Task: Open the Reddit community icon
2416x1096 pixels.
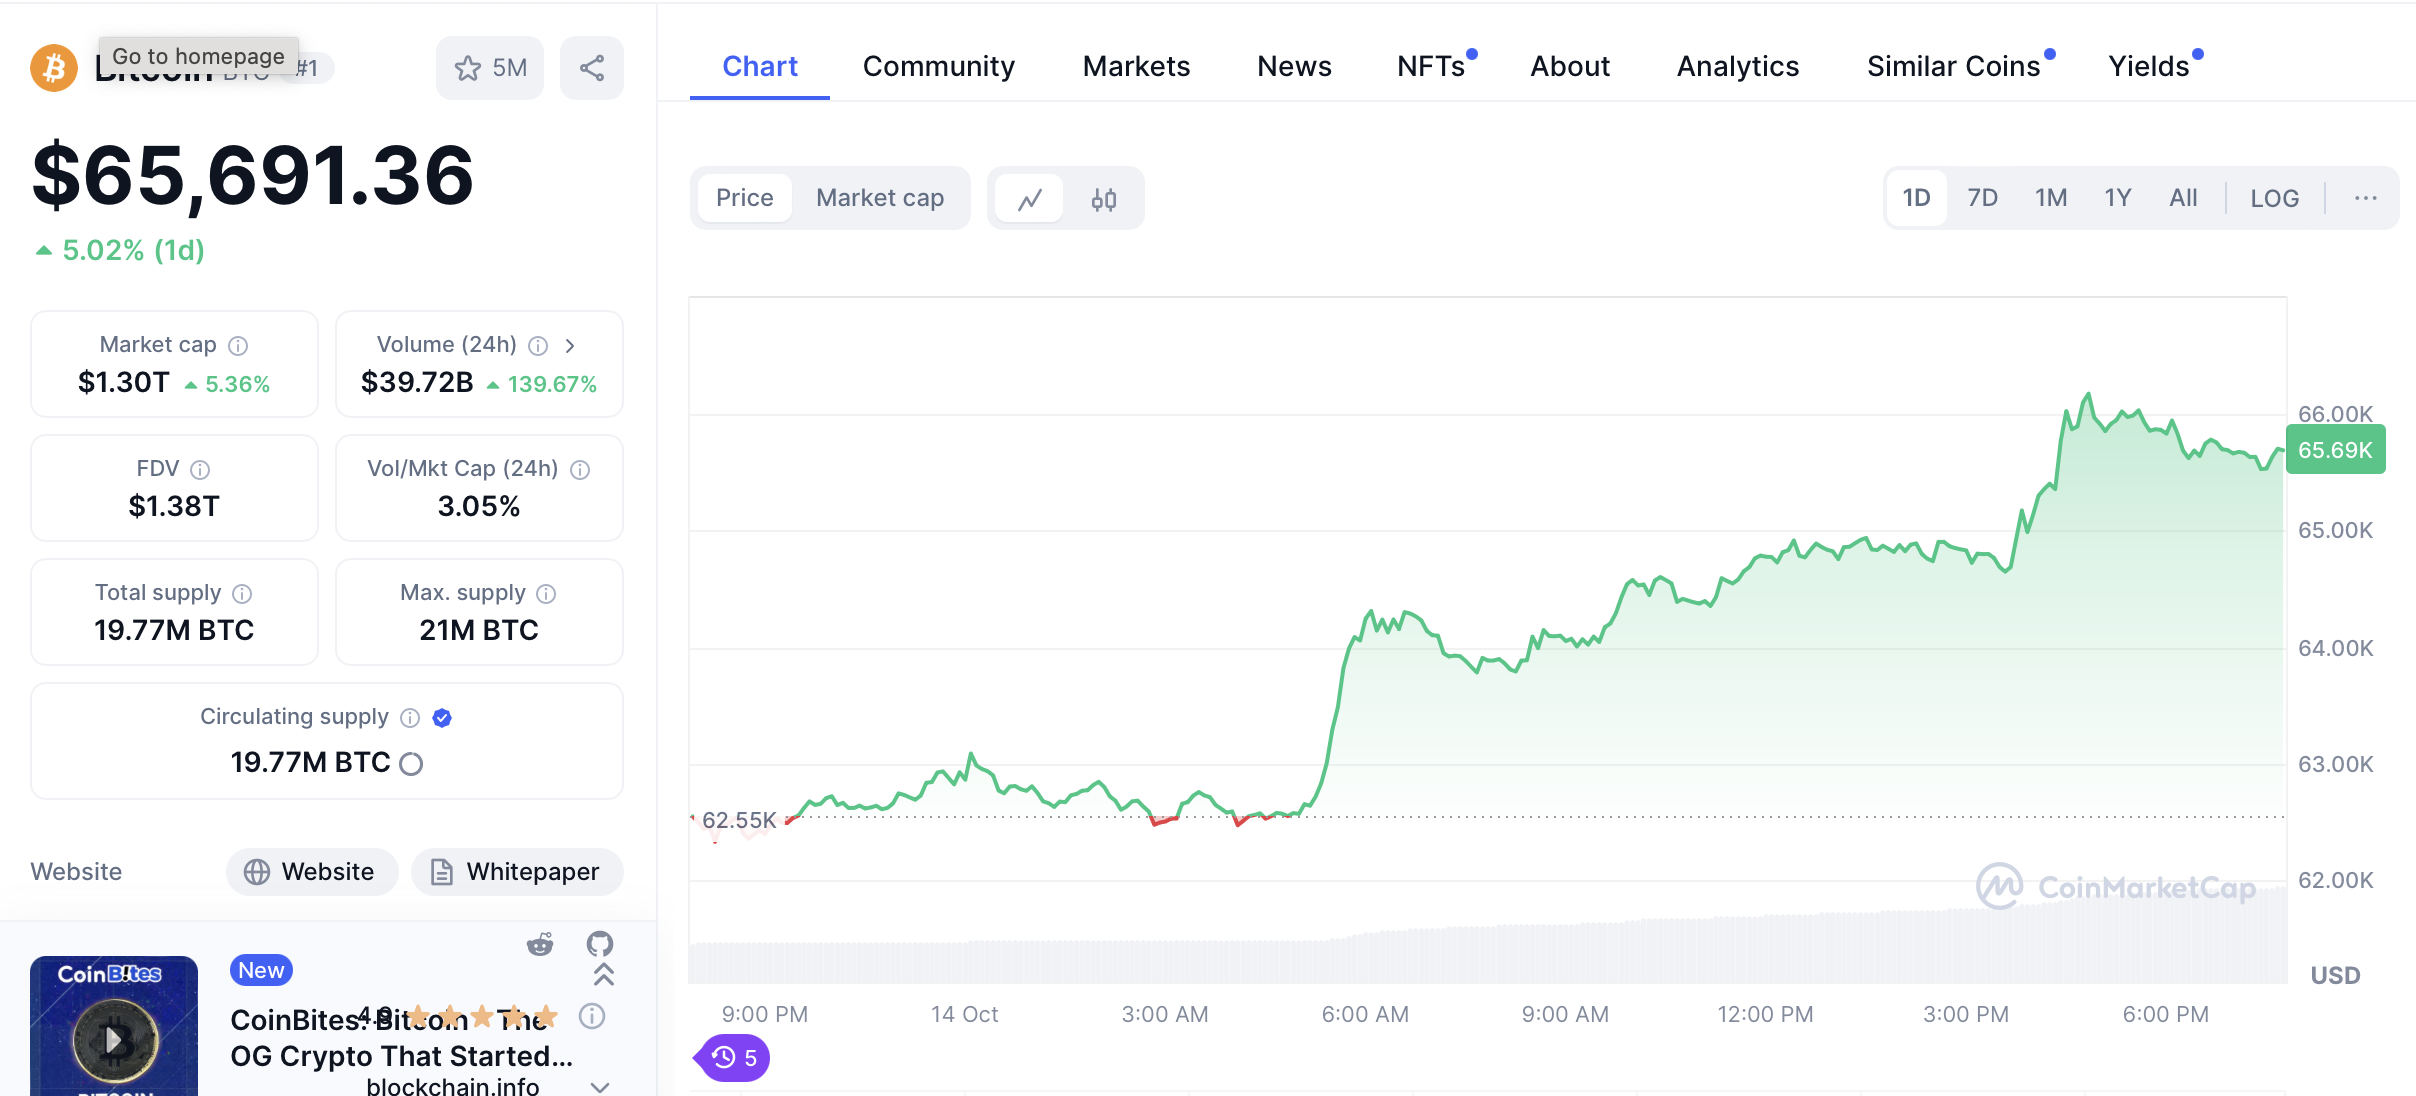Action: click(540, 944)
